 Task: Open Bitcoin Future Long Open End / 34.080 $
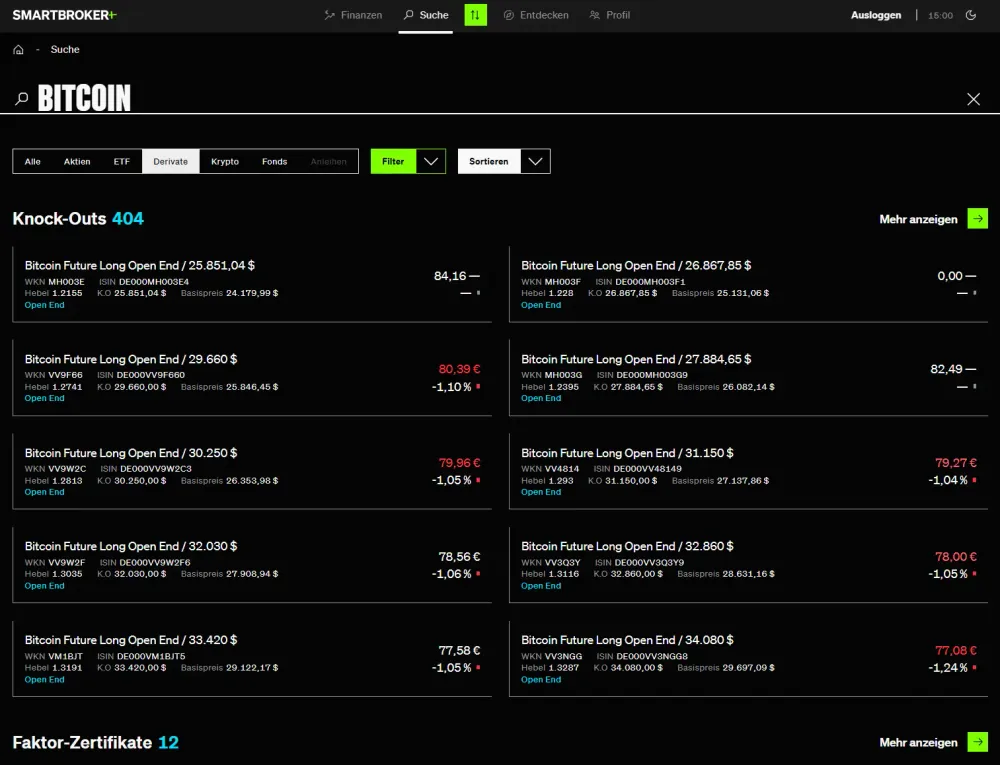tap(748, 659)
